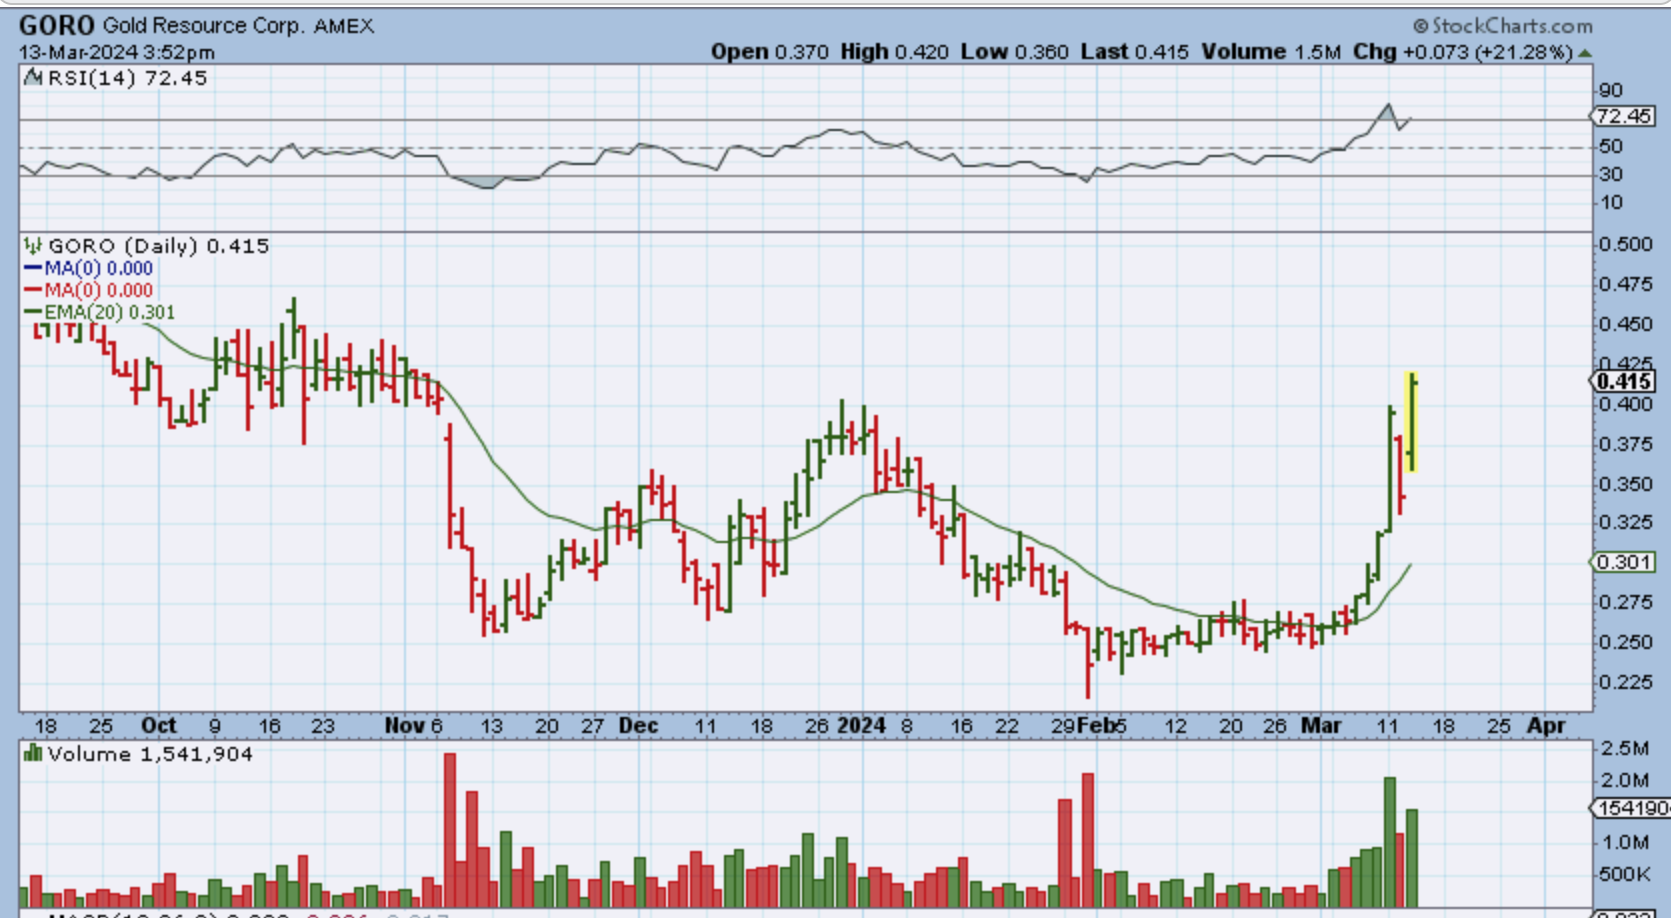Click the Volume 1,541,904 panel label
1671x918 pixels.
pos(150,754)
